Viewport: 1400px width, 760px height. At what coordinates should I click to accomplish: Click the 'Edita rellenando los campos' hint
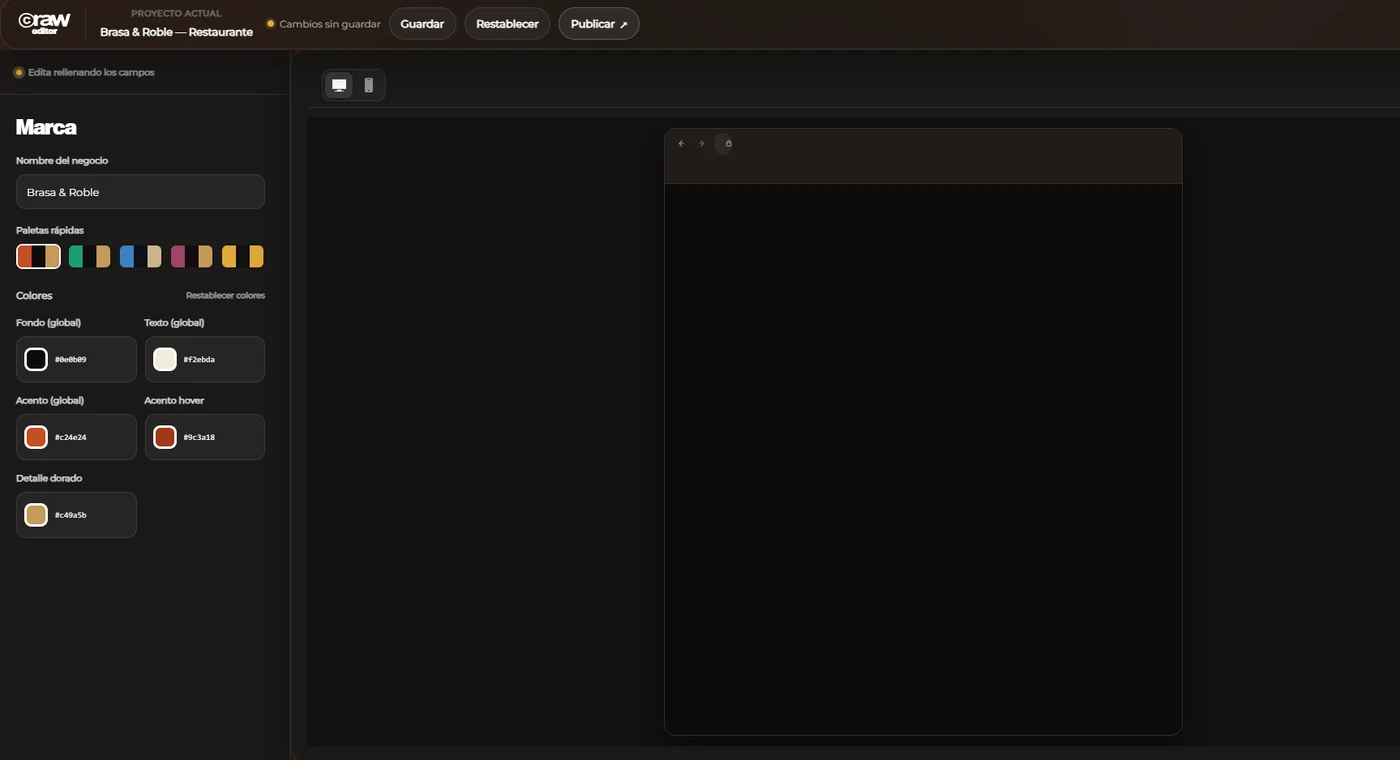pyautogui.click(x=91, y=72)
